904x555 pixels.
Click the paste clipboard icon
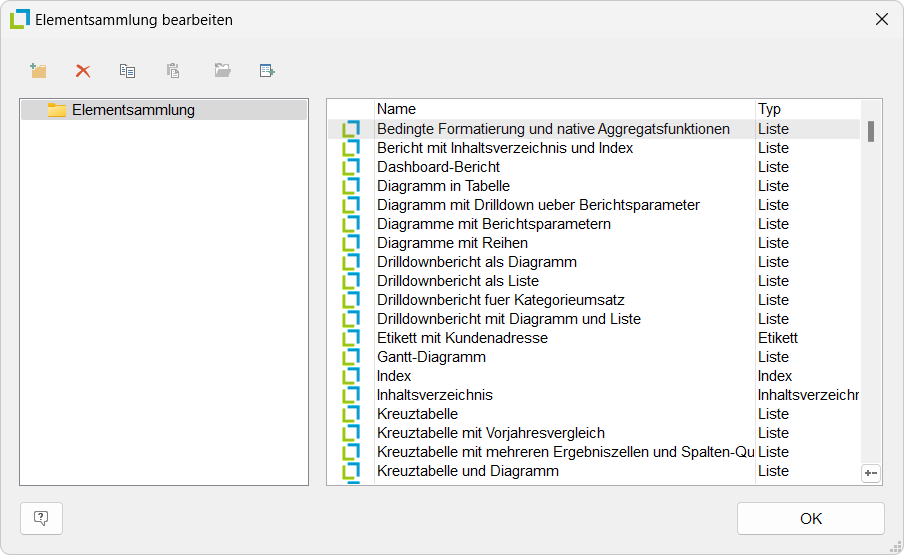click(x=173, y=71)
